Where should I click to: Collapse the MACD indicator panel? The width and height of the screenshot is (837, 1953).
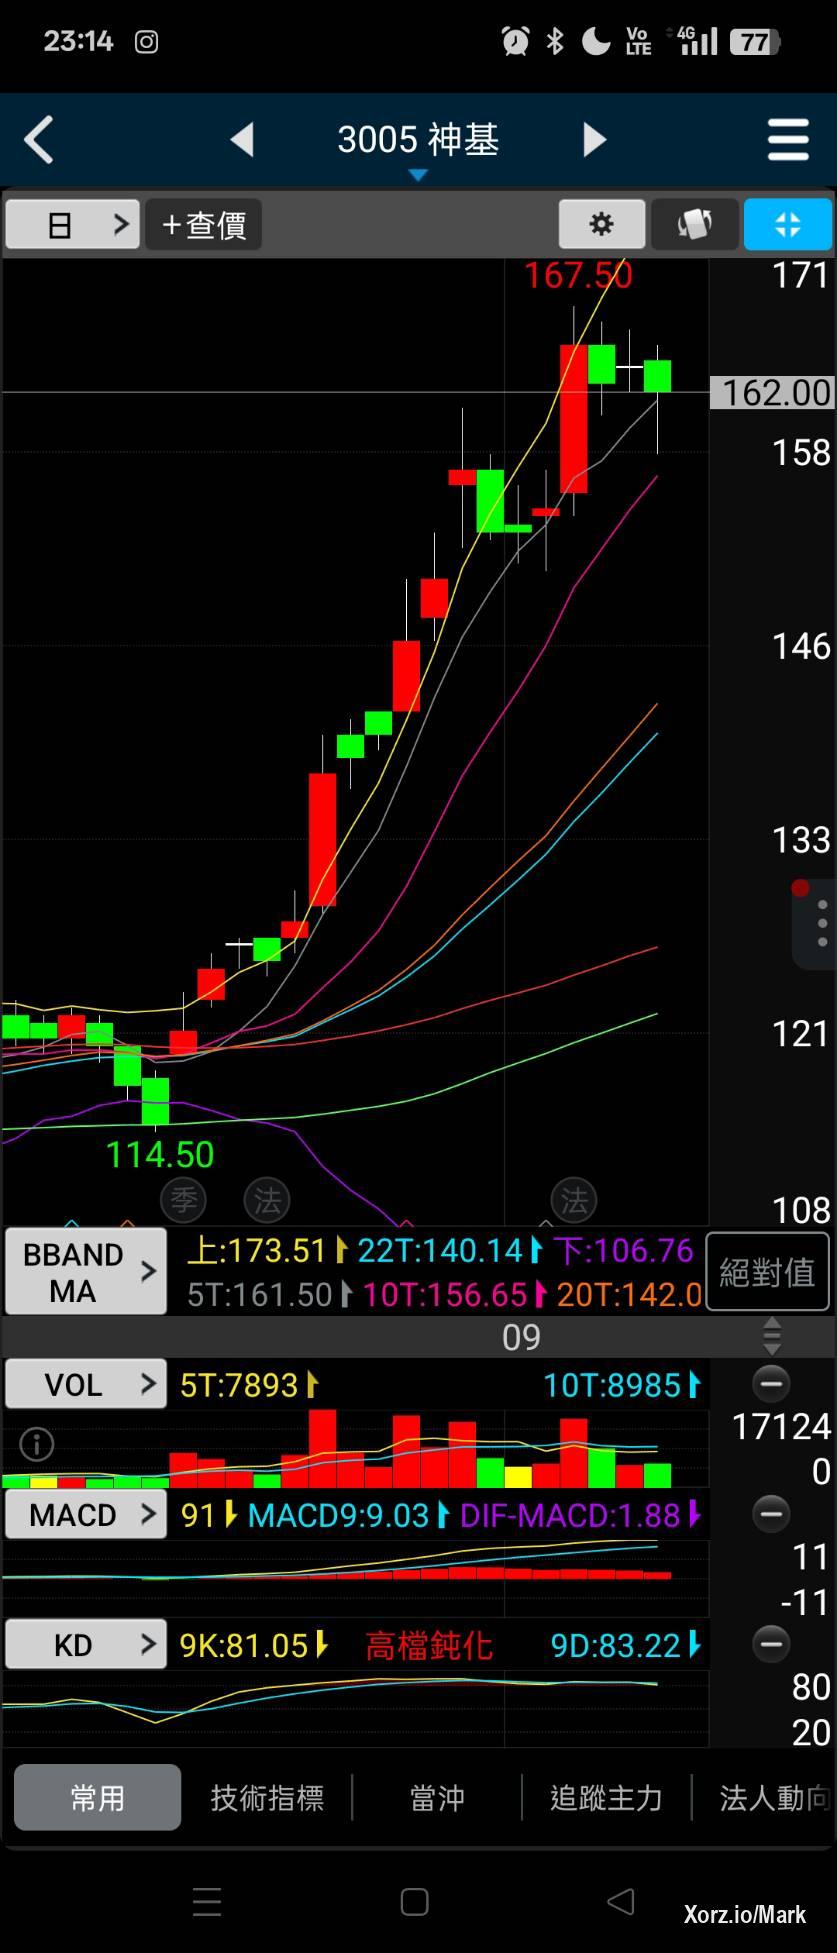771,1514
